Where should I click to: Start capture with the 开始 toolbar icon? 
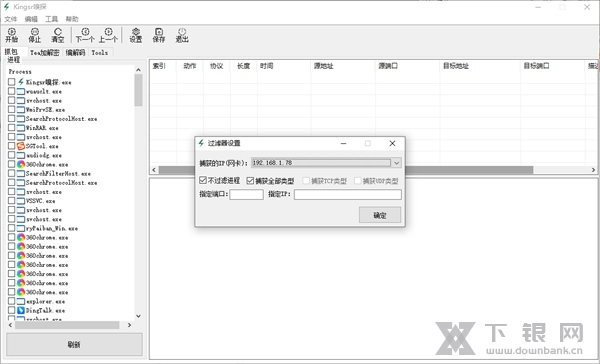pos(11,35)
